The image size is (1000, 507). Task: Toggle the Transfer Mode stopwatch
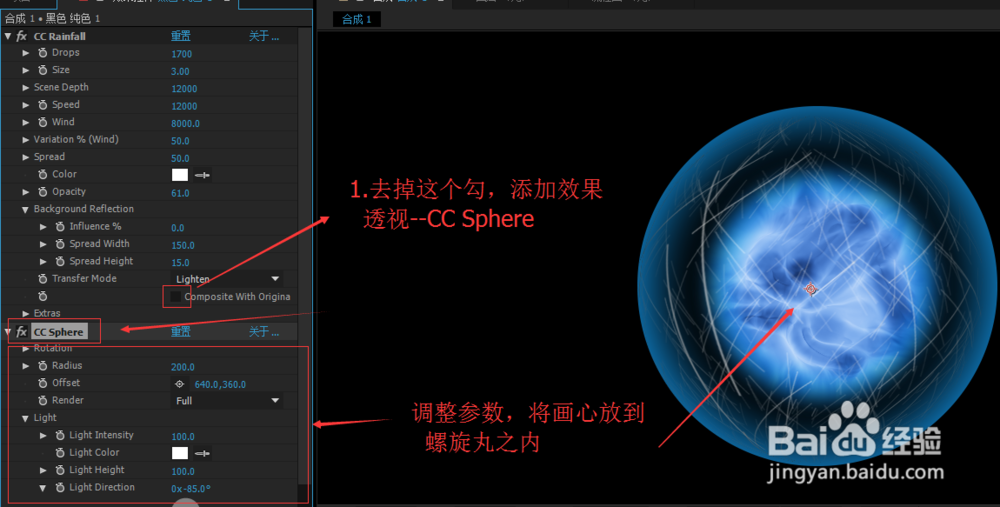43,279
